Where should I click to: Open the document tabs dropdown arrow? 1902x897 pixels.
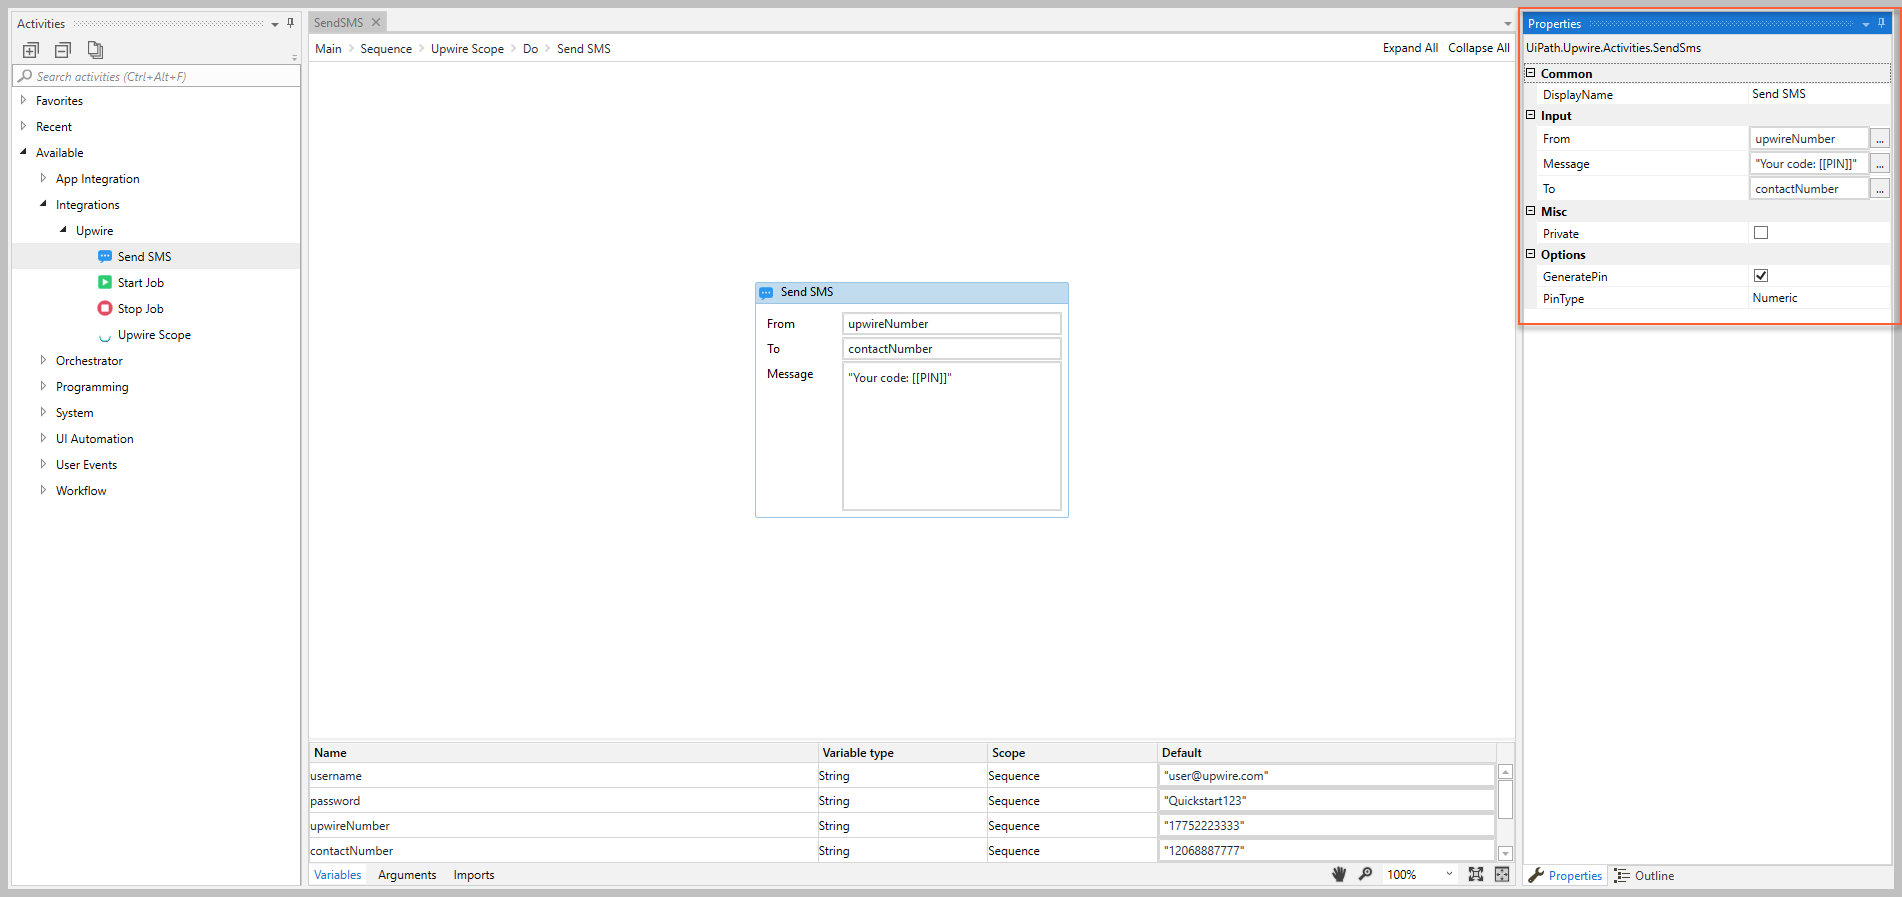[1507, 24]
